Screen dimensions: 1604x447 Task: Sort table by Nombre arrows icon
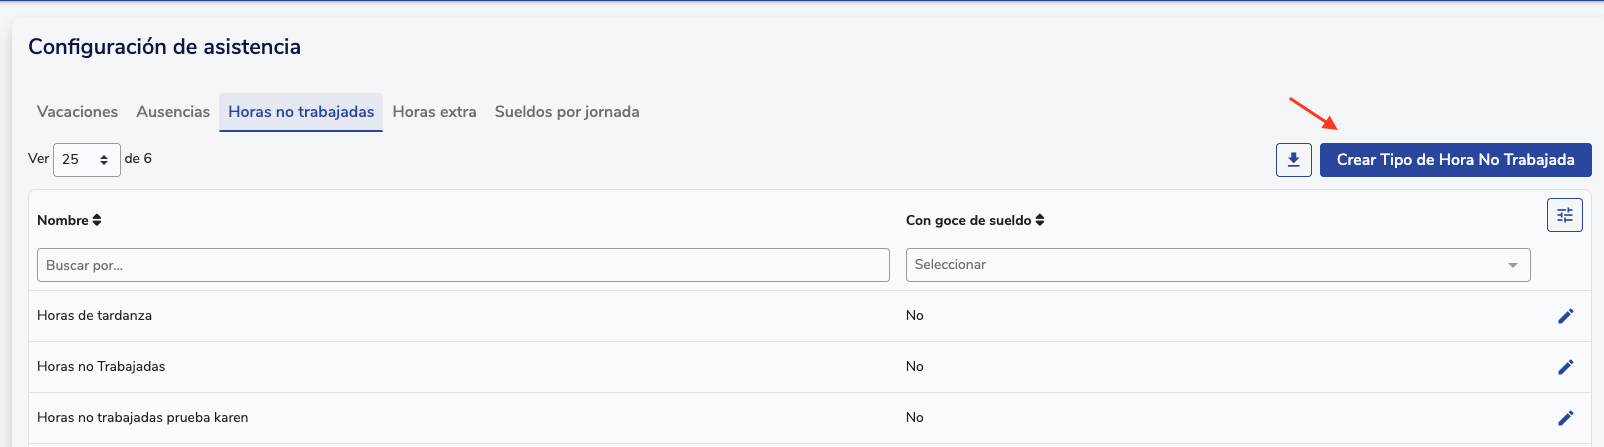click(x=97, y=220)
